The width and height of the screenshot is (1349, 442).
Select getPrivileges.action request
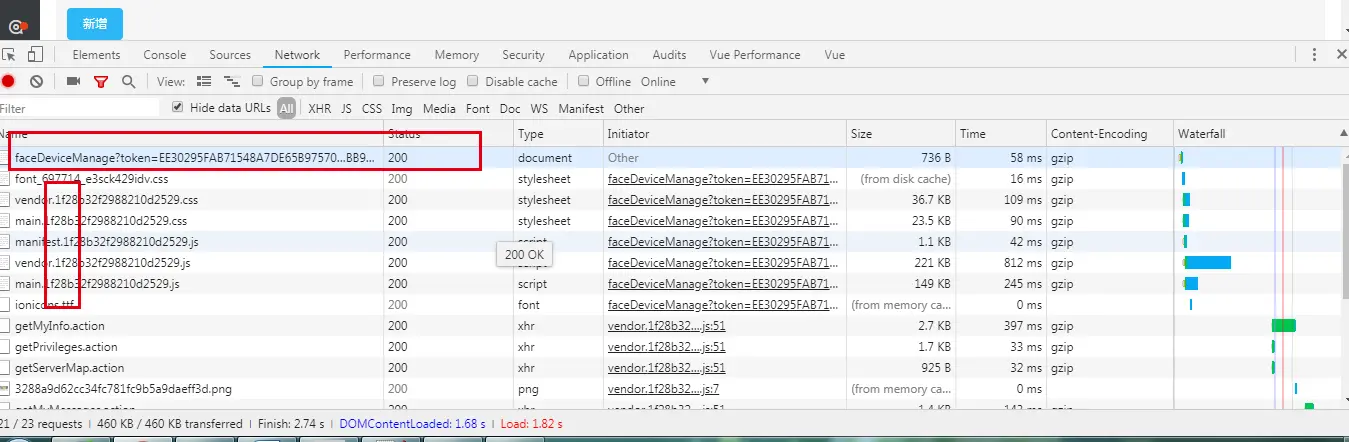[670, 347]
